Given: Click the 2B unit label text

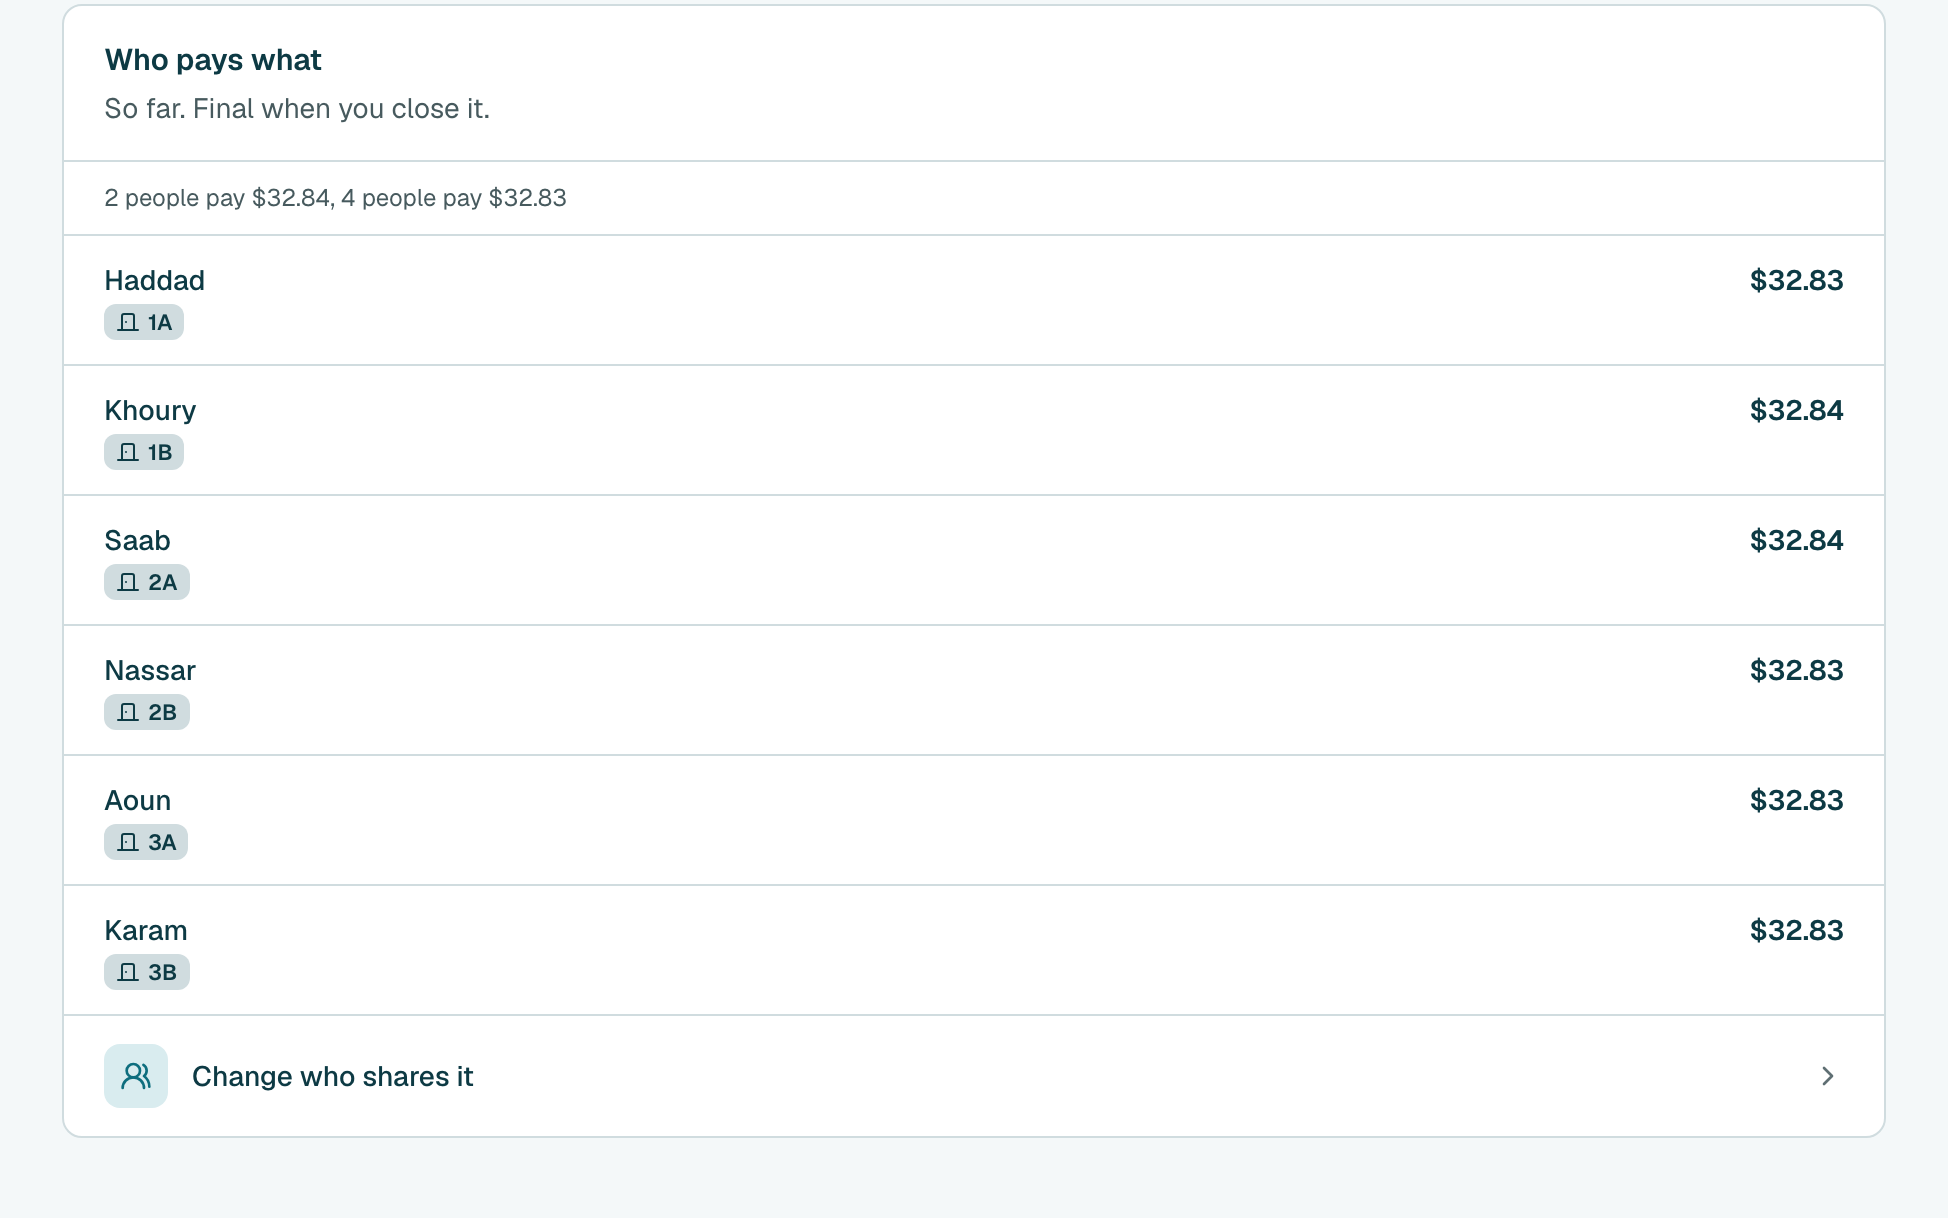Looking at the screenshot, I should (163, 712).
